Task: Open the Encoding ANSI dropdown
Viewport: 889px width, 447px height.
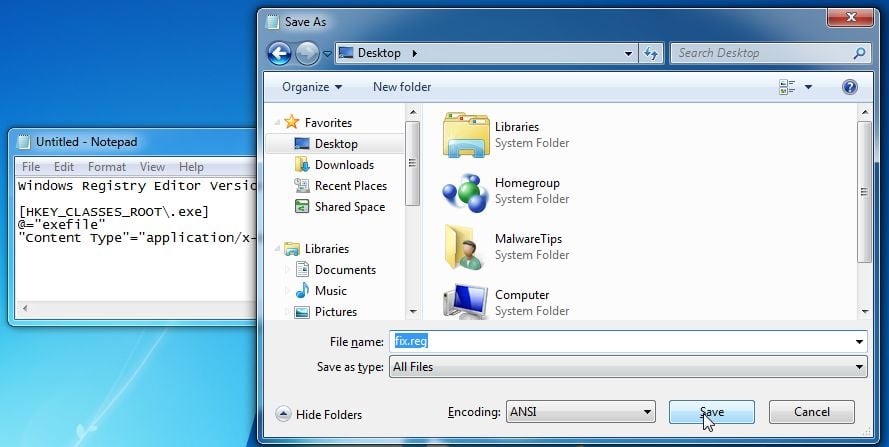Action: (581, 412)
